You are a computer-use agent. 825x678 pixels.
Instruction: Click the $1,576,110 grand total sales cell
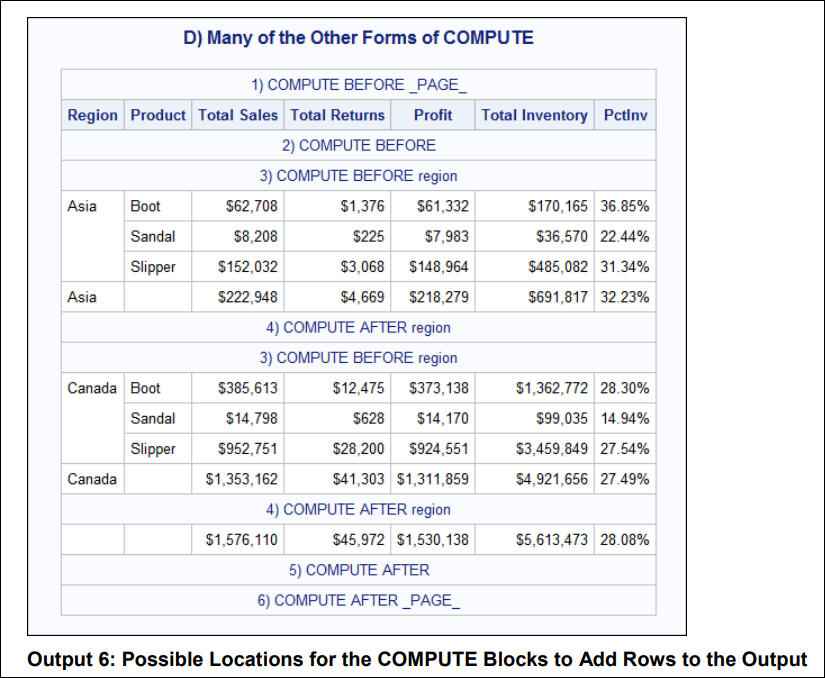coord(242,540)
